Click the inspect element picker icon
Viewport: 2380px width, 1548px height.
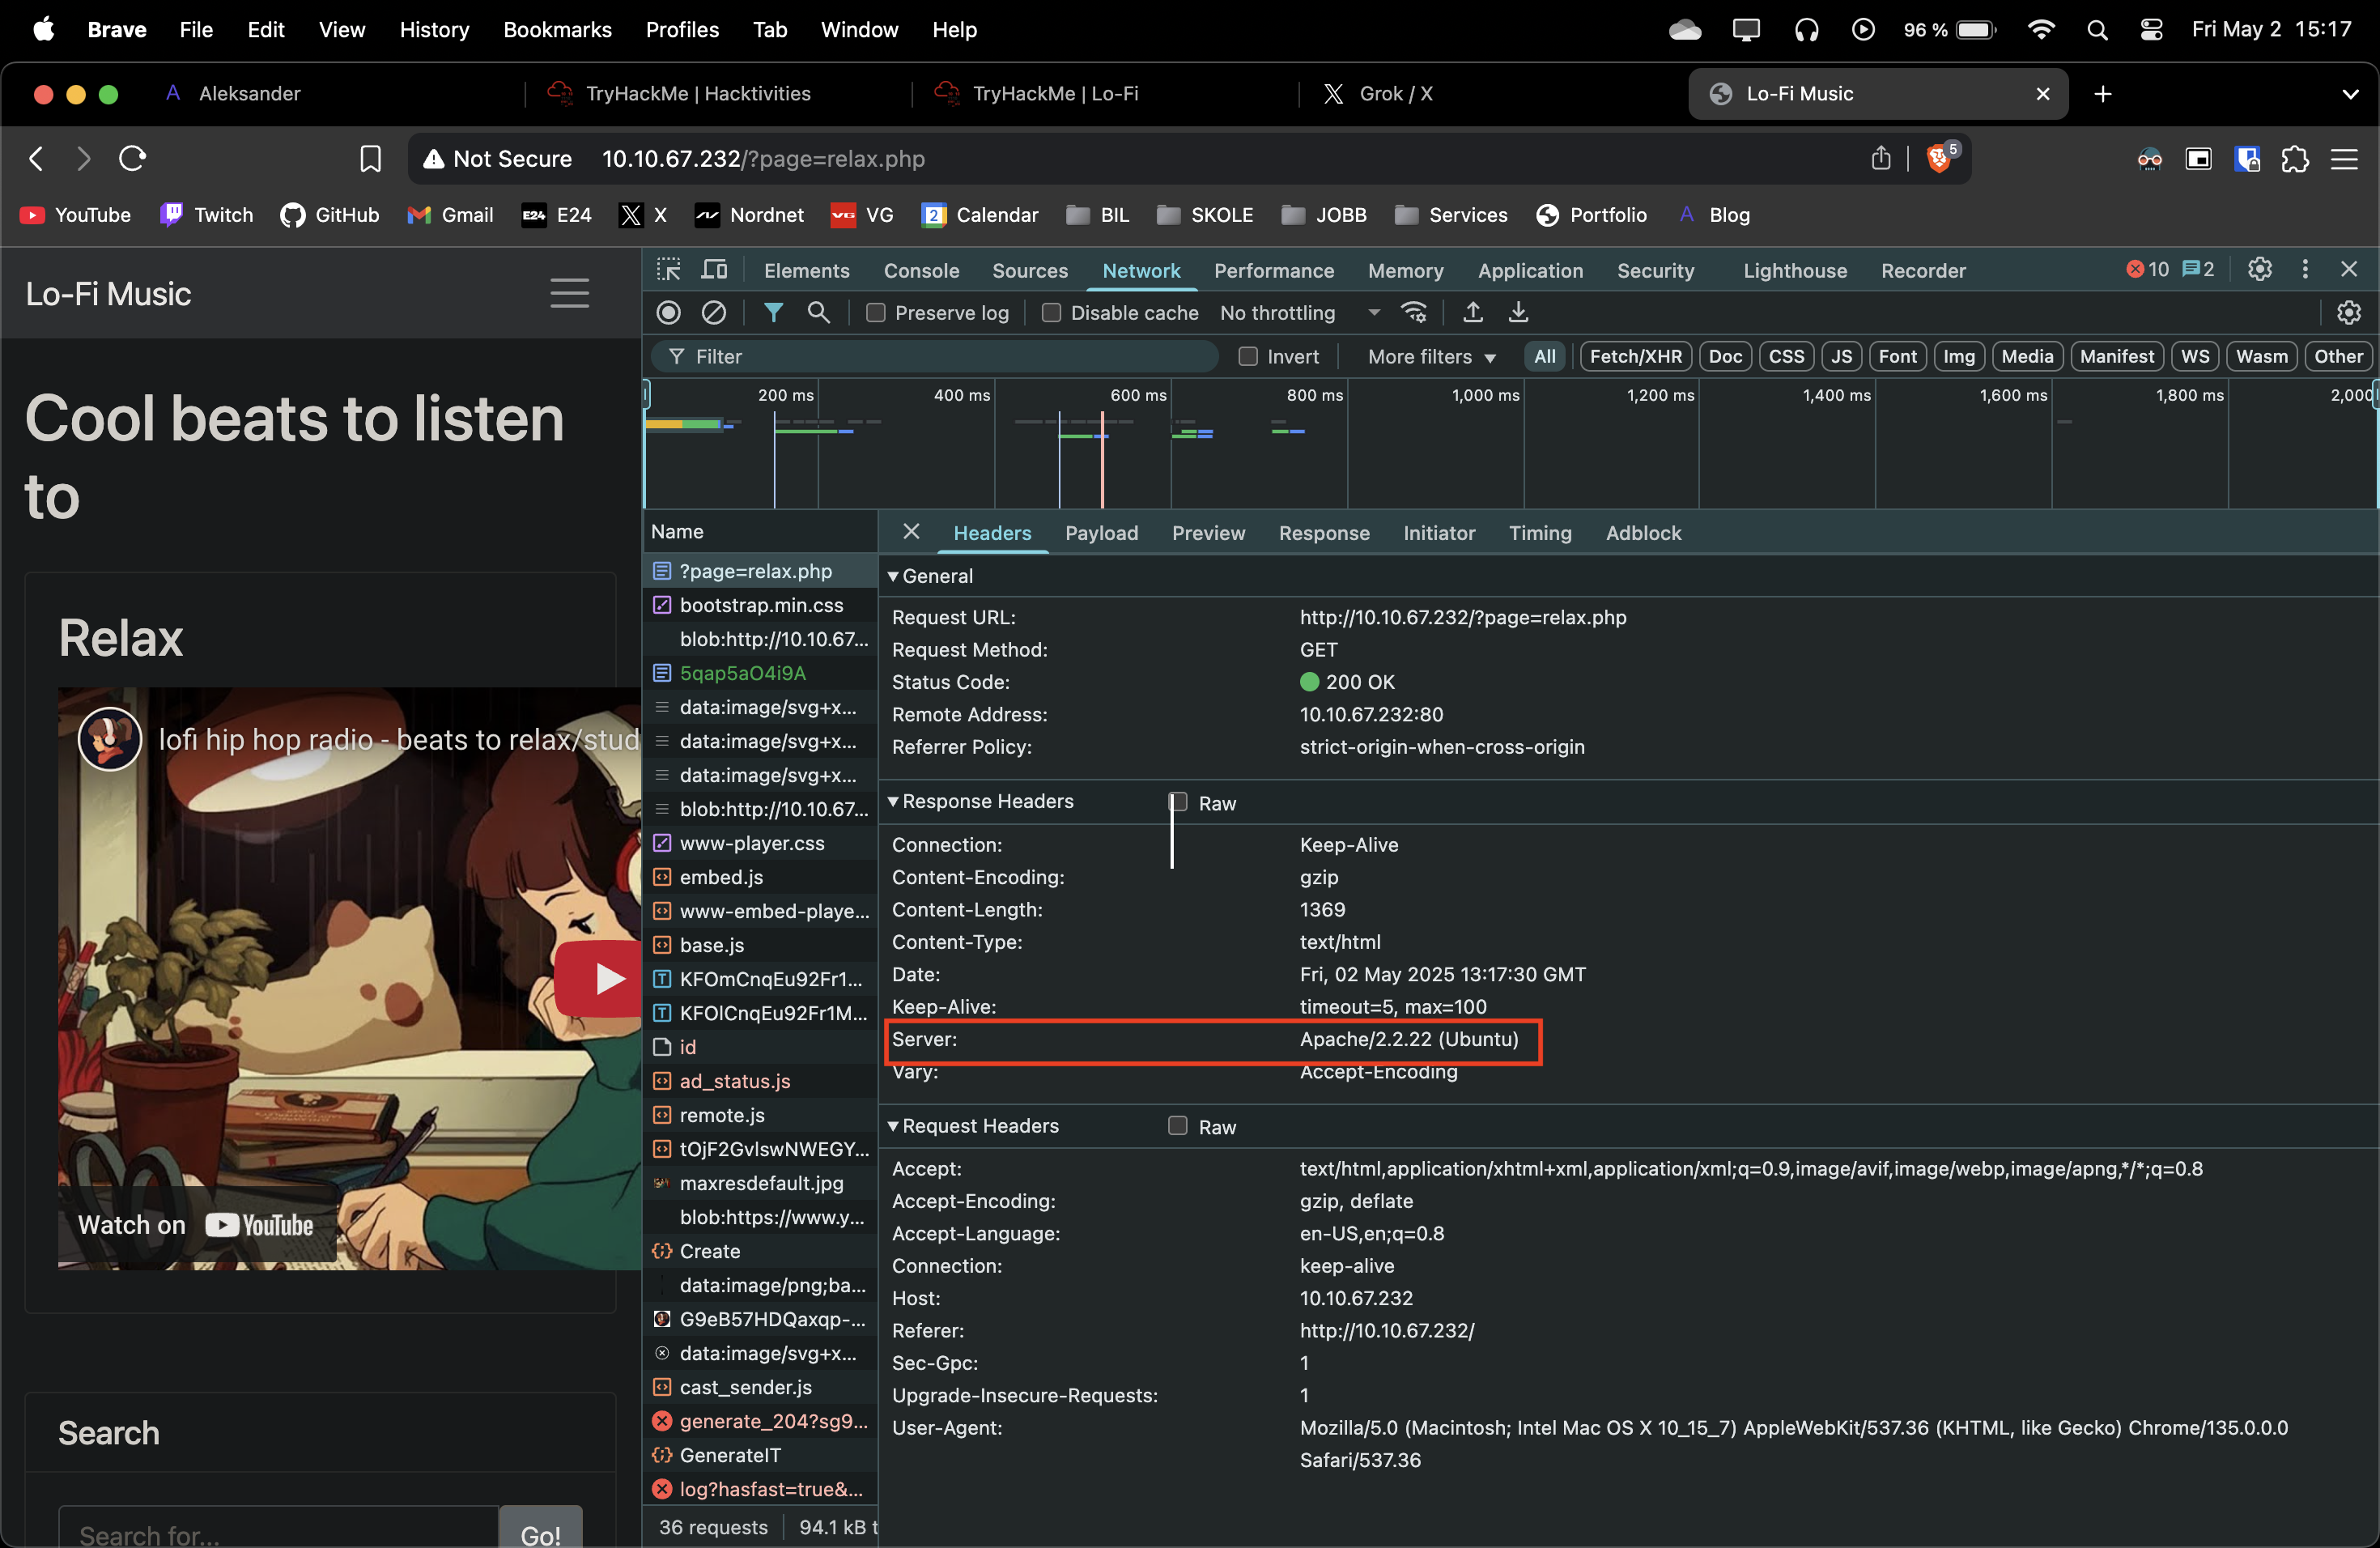668,270
